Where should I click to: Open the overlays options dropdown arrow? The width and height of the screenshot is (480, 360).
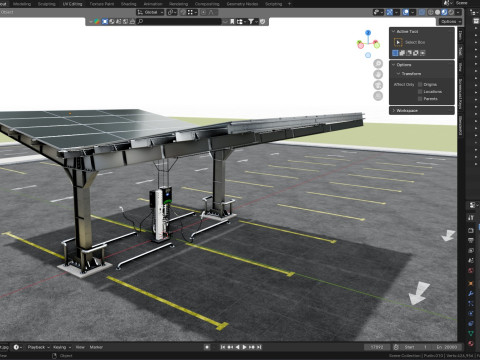[413, 12]
